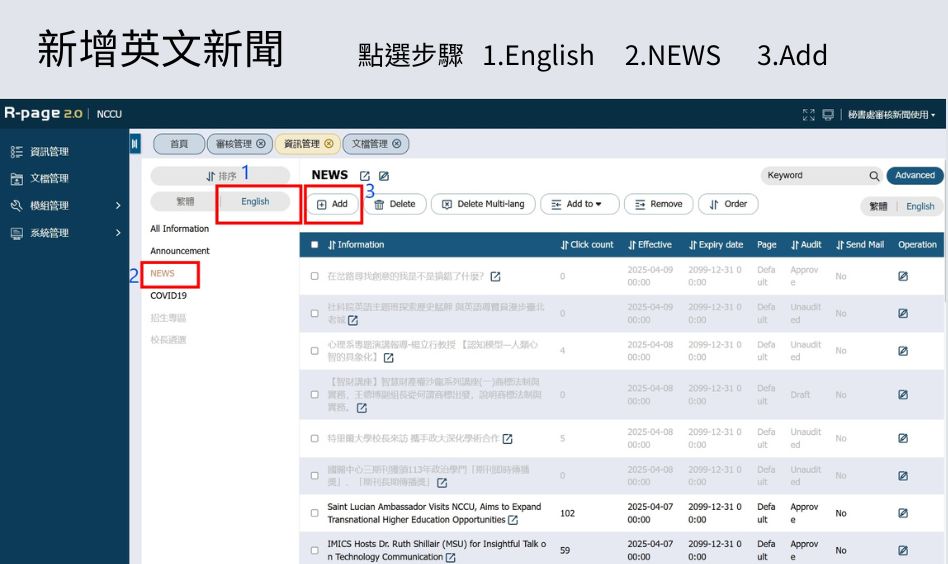Select NEWS category in list

[163, 274]
